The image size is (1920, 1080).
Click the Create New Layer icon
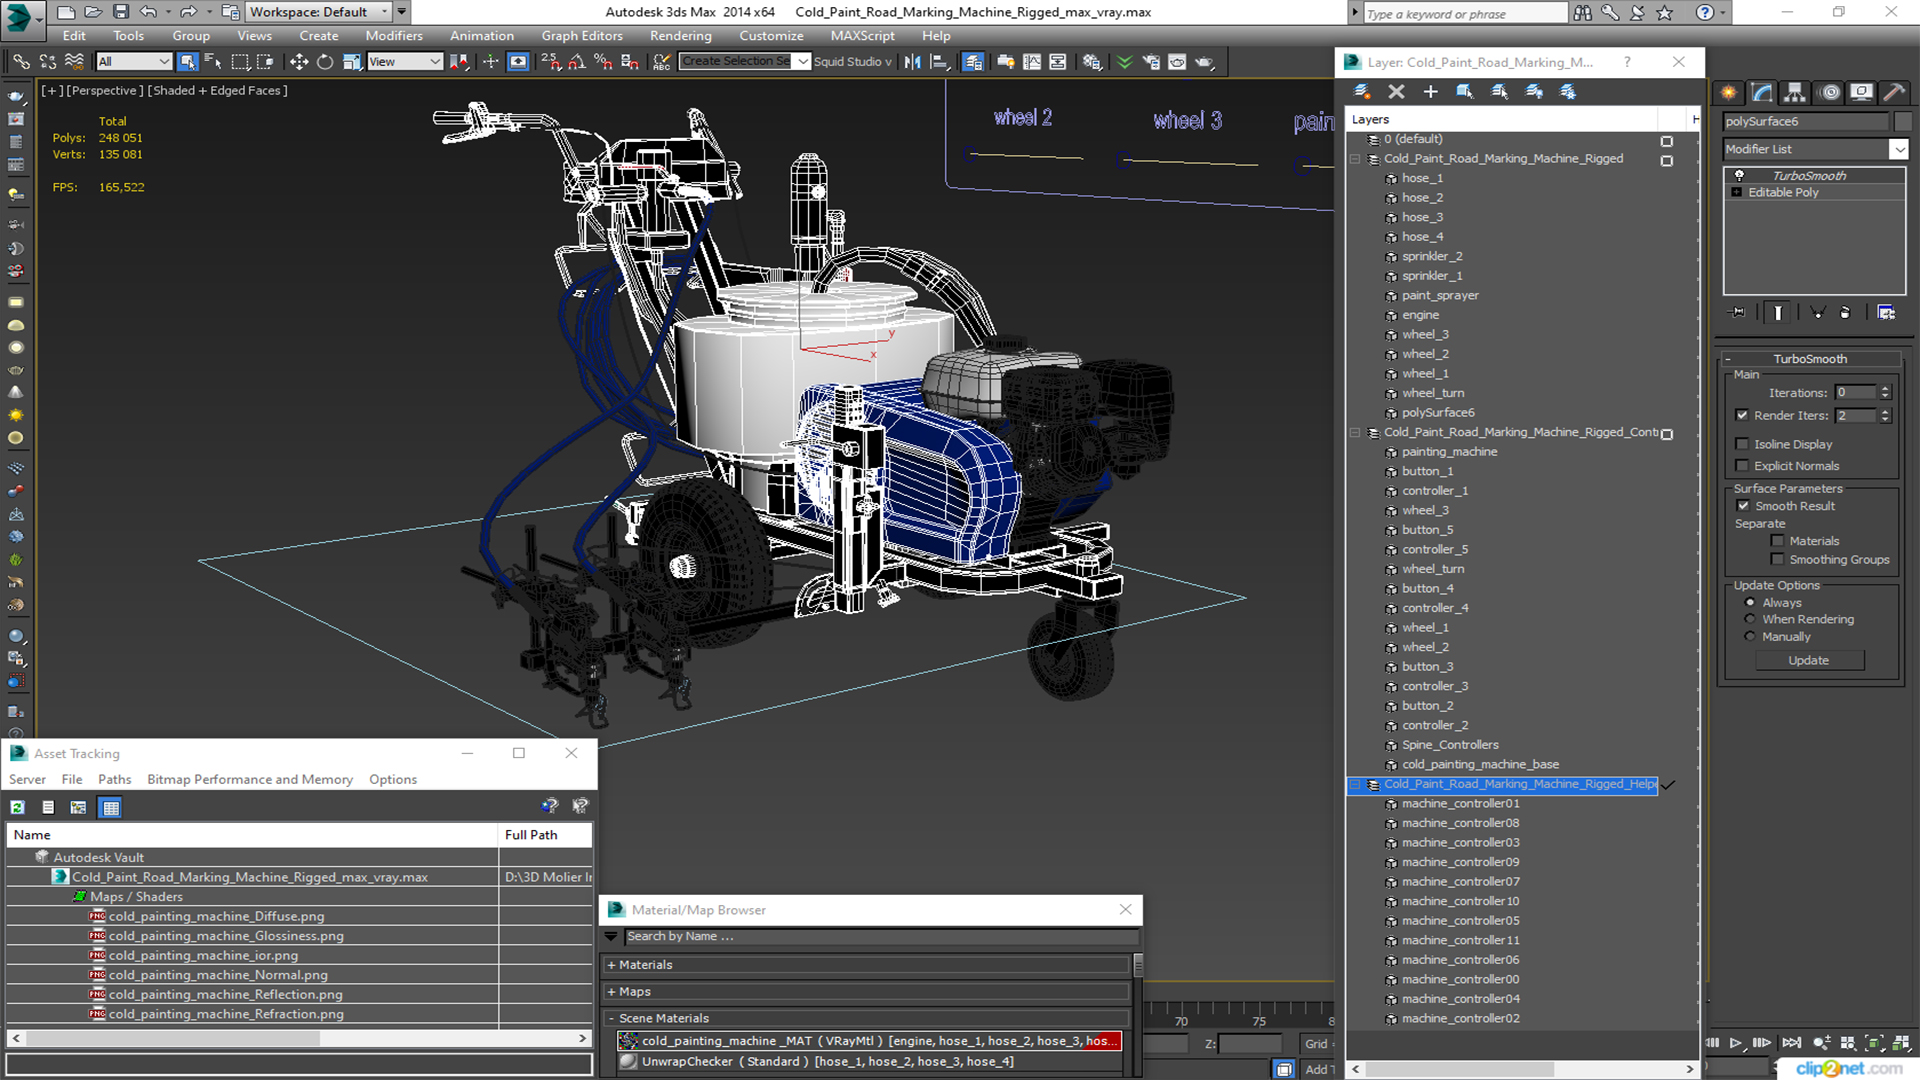coord(1362,91)
